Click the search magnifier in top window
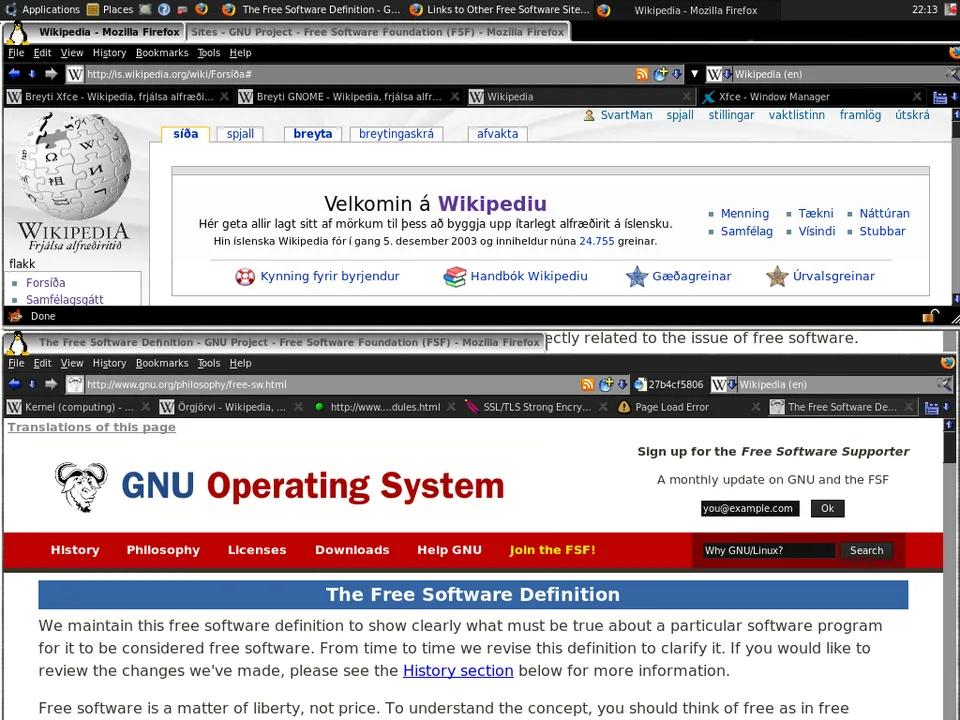Image resolution: width=960 pixels, height=720 pixels. click(x=951, y=74)
